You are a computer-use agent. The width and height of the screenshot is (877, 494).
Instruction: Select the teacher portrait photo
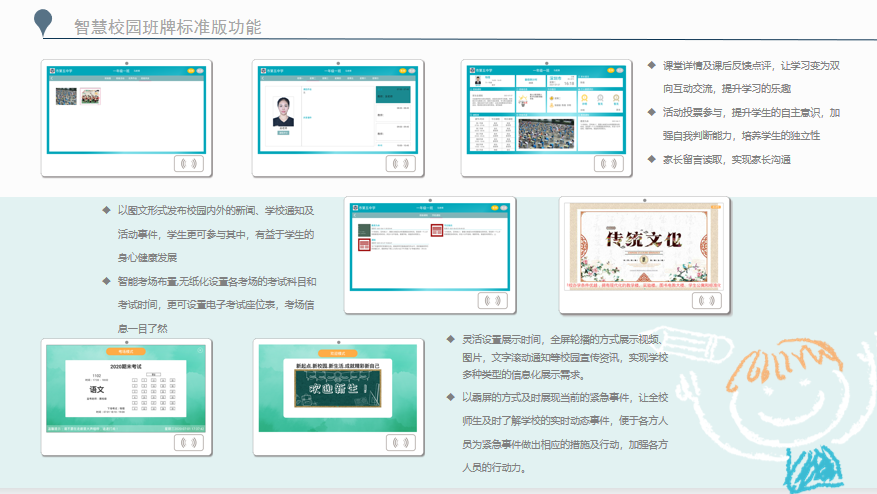pos(284,110)
